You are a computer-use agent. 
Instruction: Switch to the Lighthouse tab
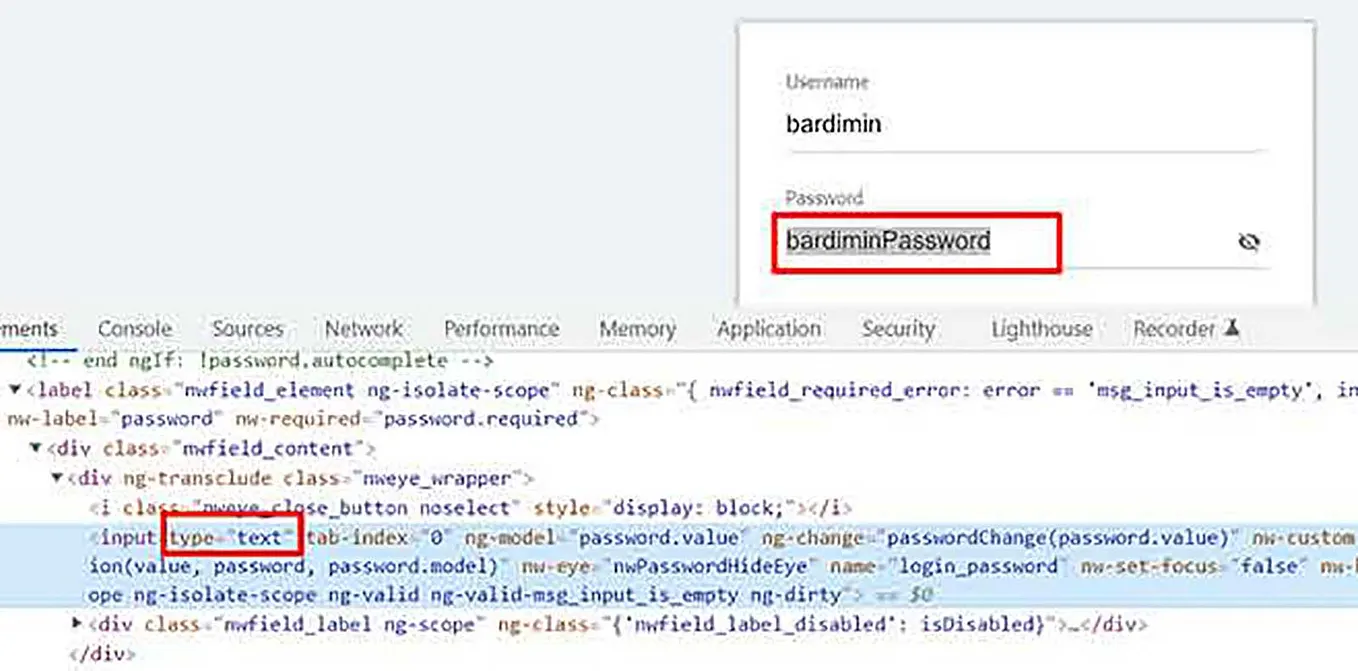click(1041, 328)
